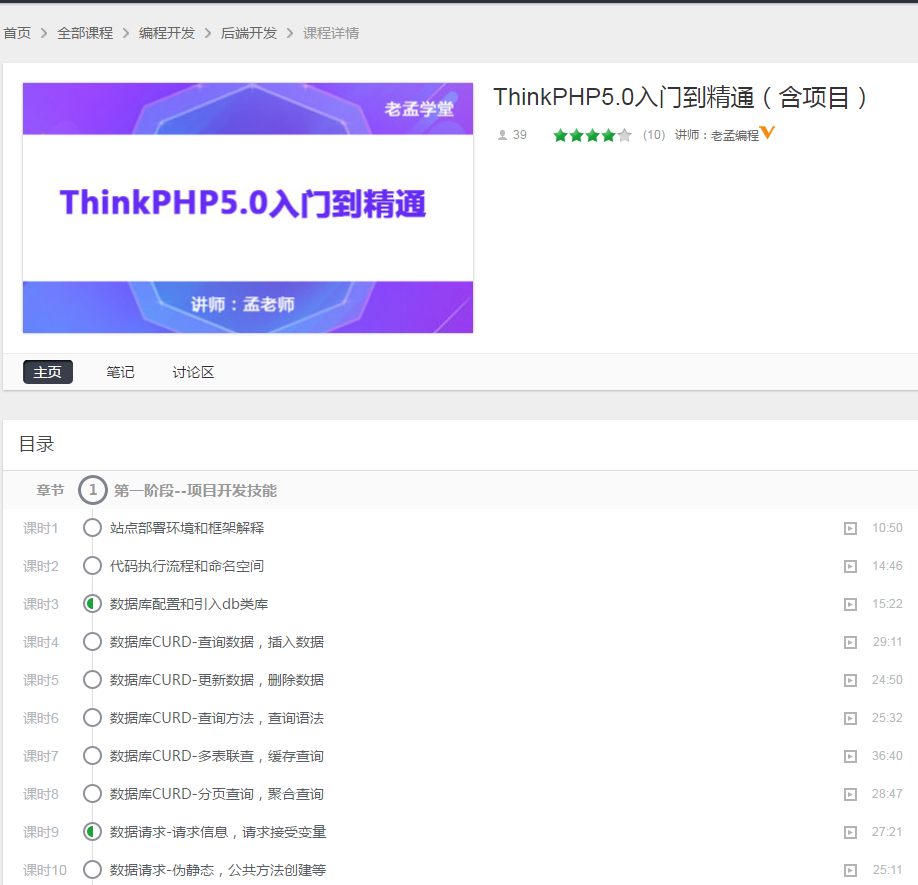The width and height of the screenshot is (918, 885).
Task: Click the orange V verified badge
Action: click(x=767, y=133)
